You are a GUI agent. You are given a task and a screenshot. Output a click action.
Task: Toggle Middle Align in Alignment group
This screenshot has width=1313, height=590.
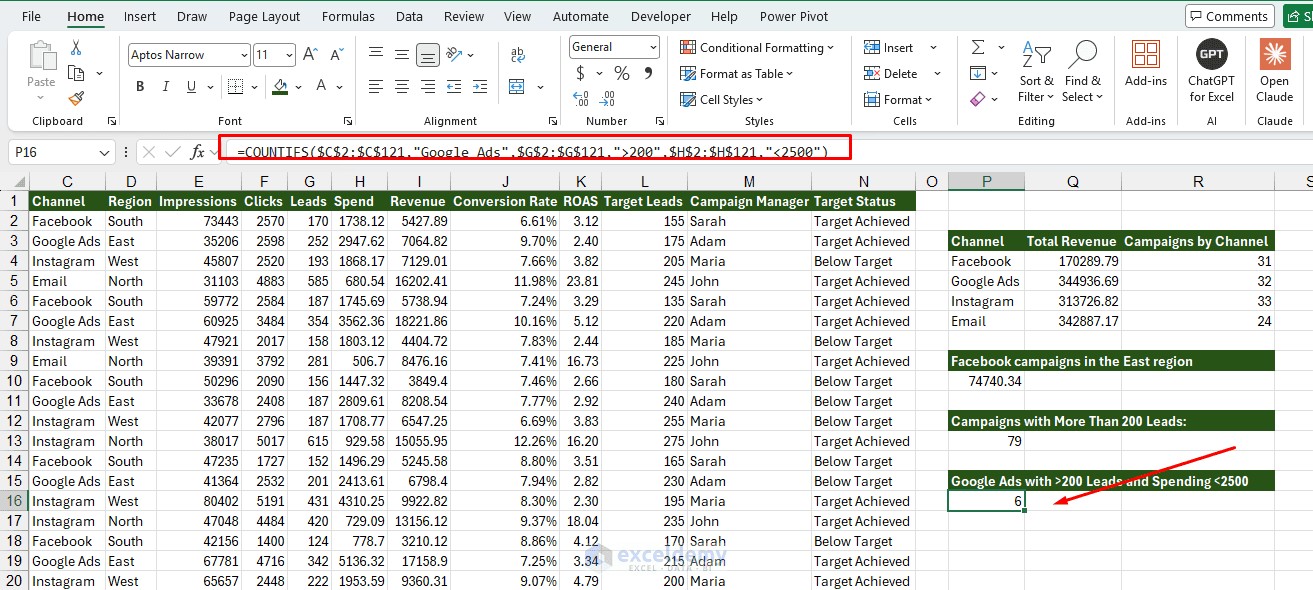coord(401,55)
